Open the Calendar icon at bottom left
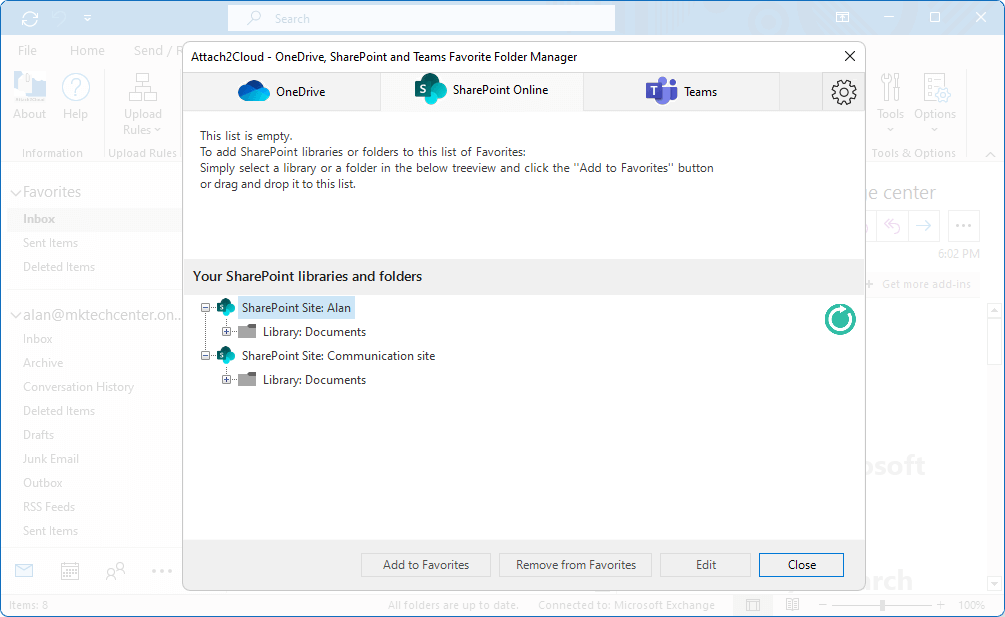Viewport: 1005px width, 617px height. point(68,570)
